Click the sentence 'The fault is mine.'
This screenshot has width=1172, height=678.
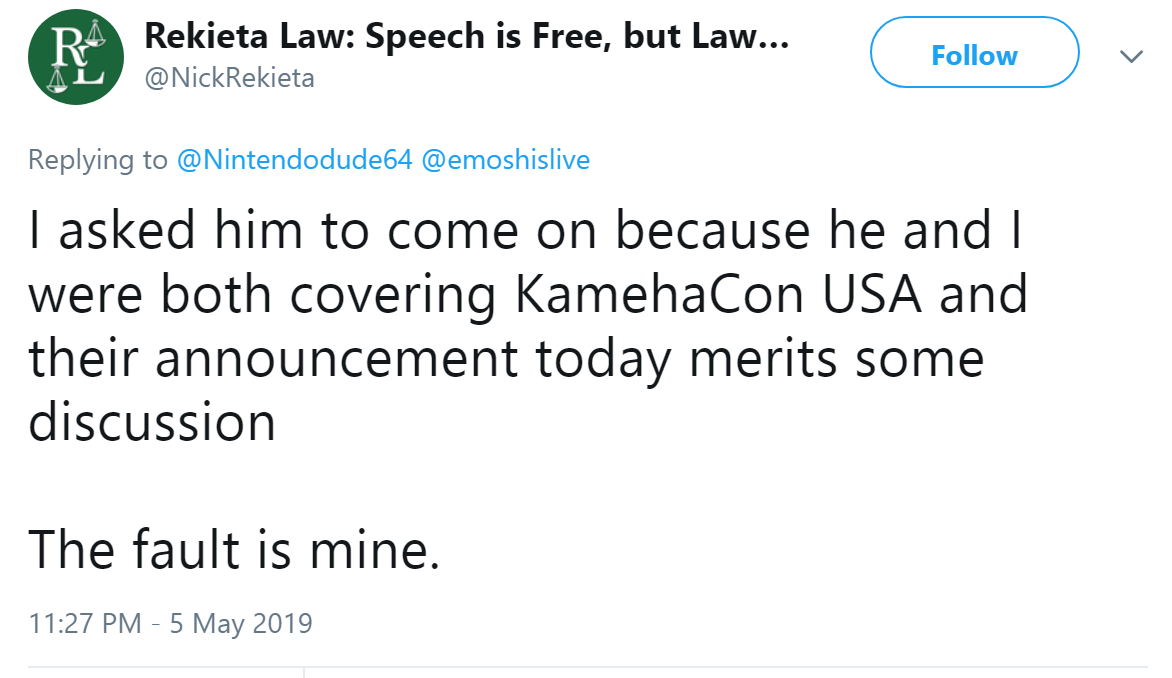[x=234, y=549]
